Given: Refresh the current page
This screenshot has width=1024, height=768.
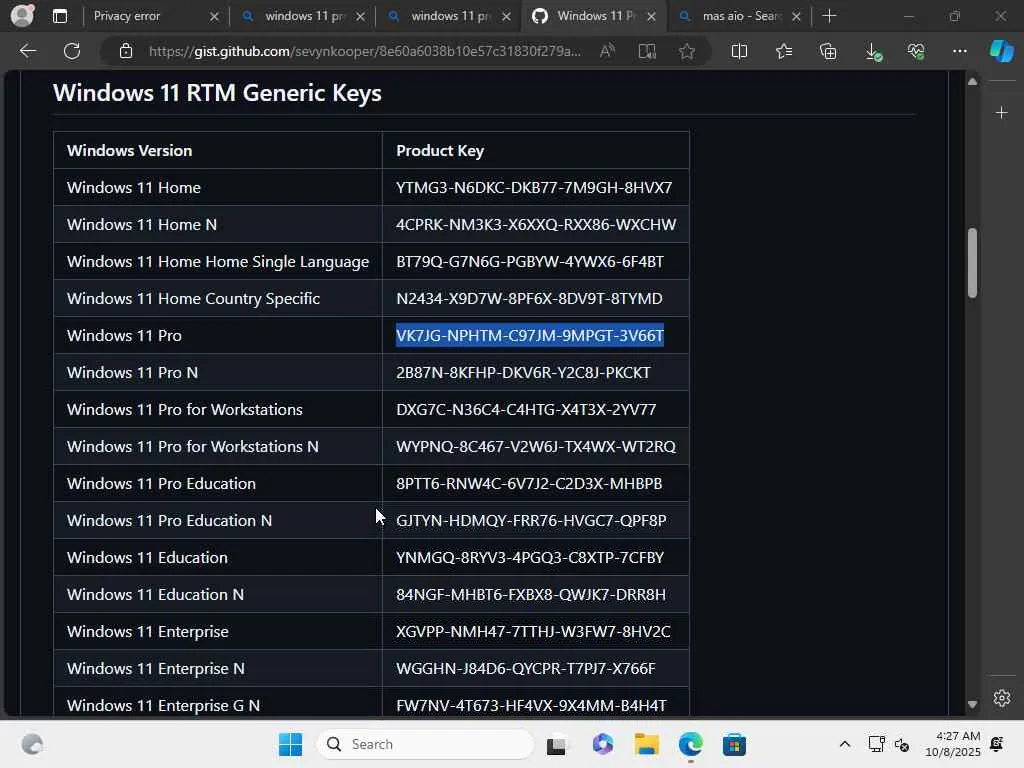Looking at the screenshot, I should pyautogui.click(x=72, y=51).
